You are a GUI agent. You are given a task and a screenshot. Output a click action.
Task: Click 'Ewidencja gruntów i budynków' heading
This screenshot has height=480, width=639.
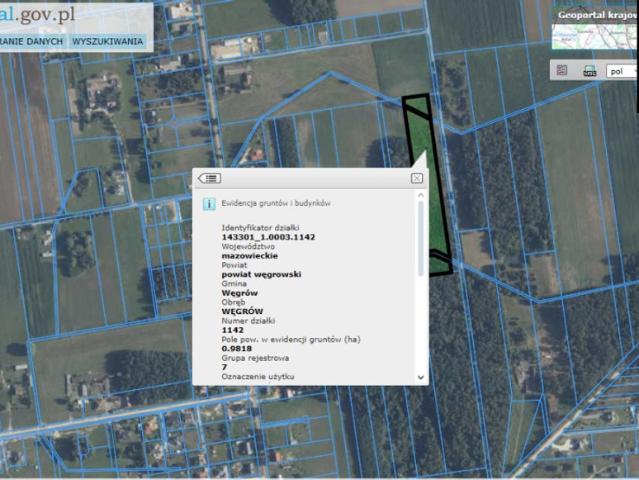[x=276, y=203]
